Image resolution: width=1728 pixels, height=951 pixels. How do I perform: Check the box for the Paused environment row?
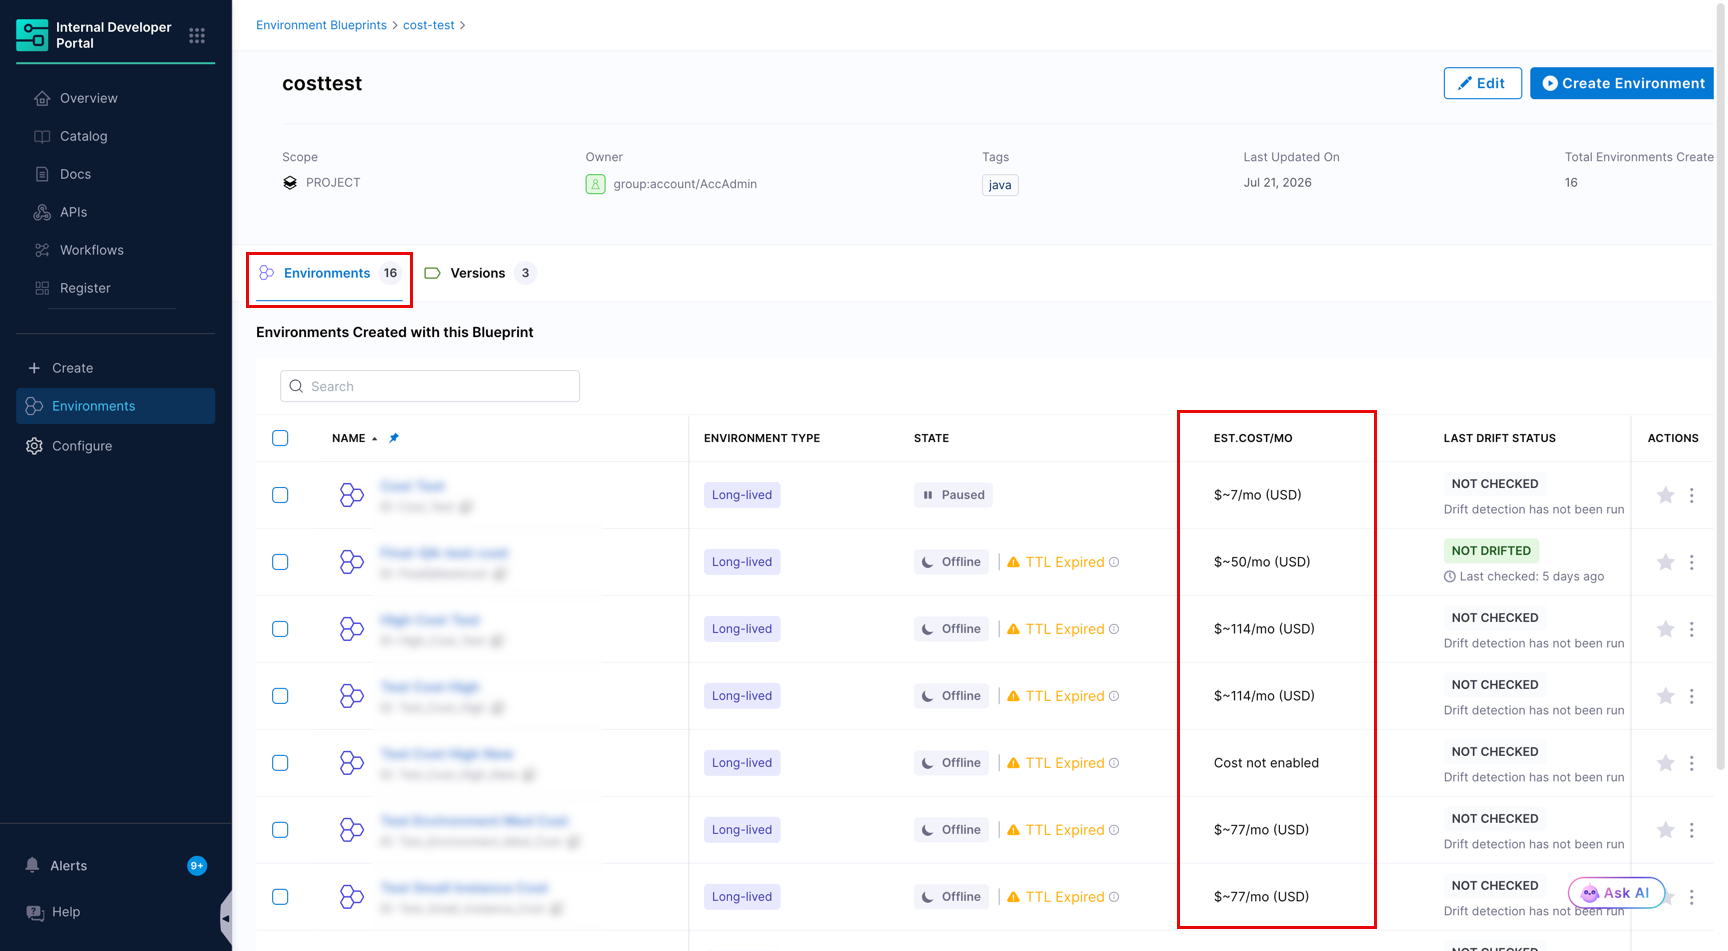pyautogui.click(x=280, y=495)
